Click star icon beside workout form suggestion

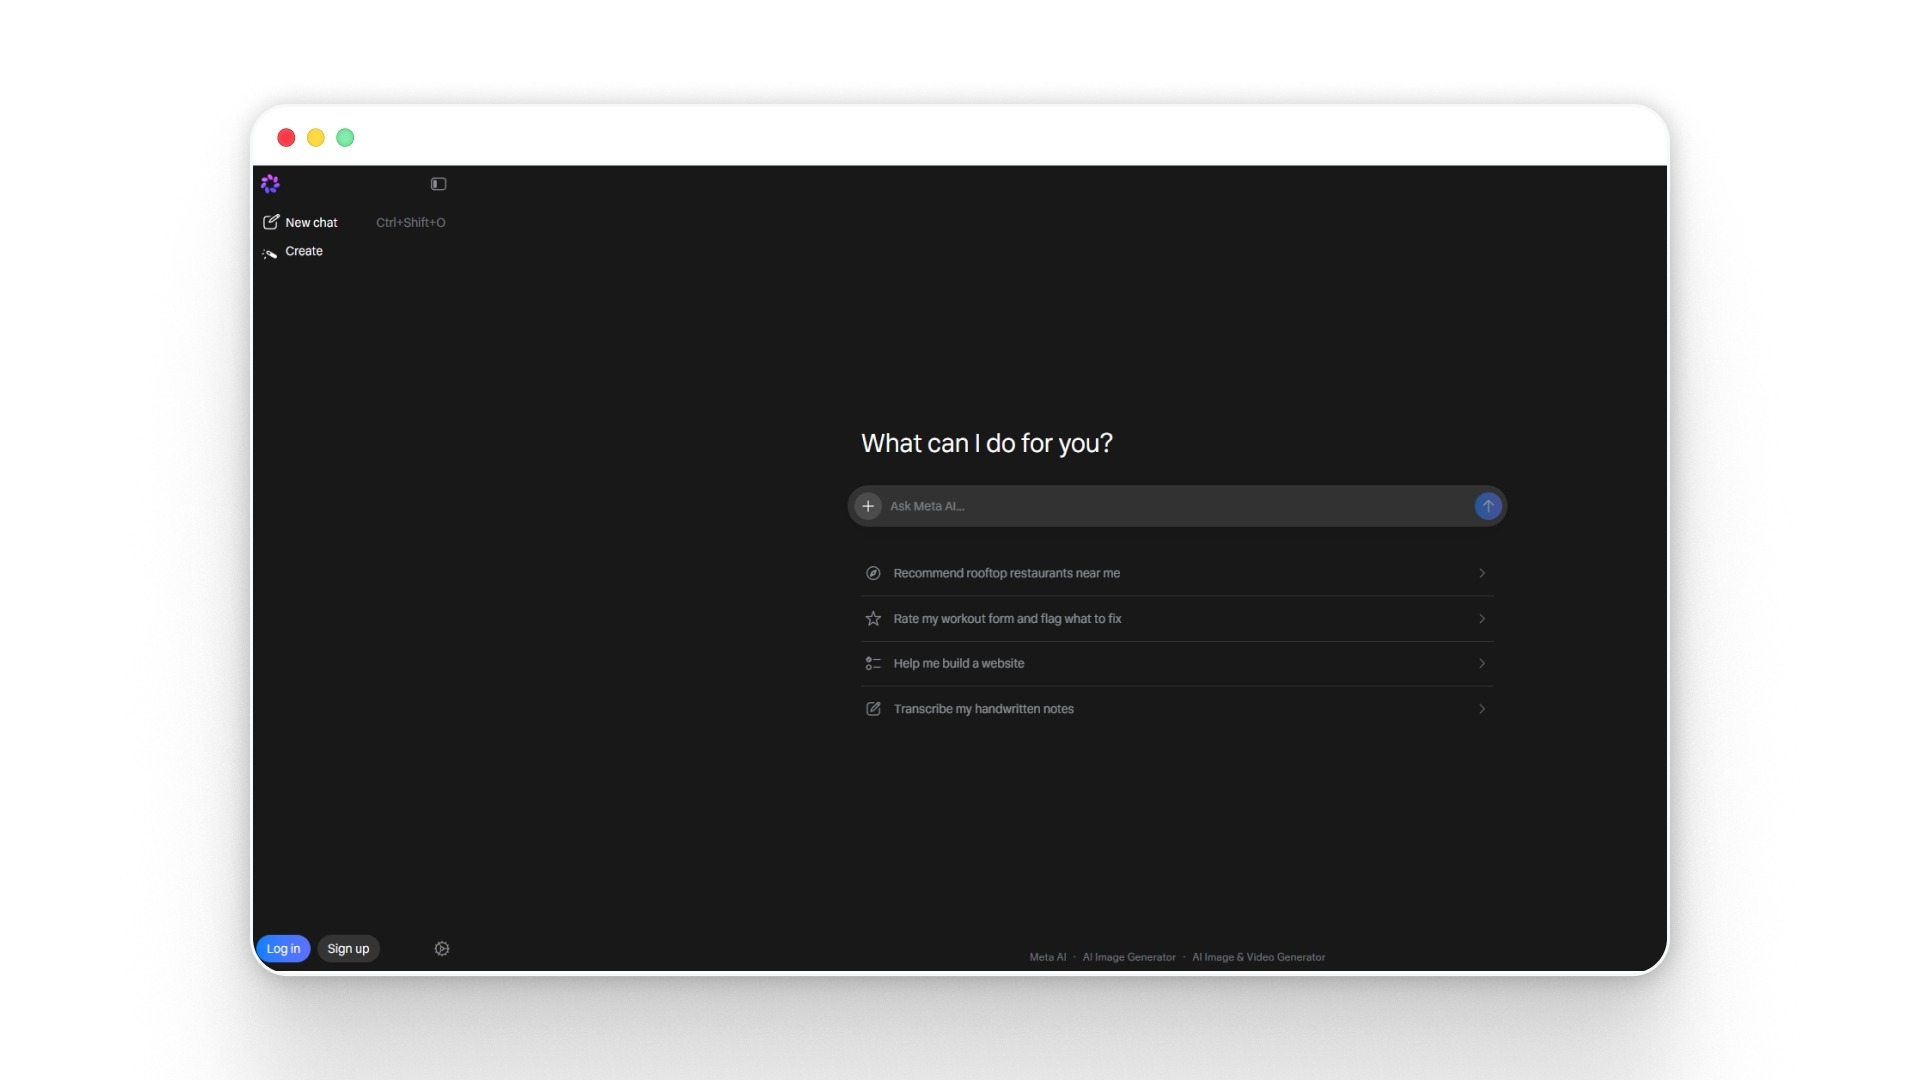click(x=873, y=619)
